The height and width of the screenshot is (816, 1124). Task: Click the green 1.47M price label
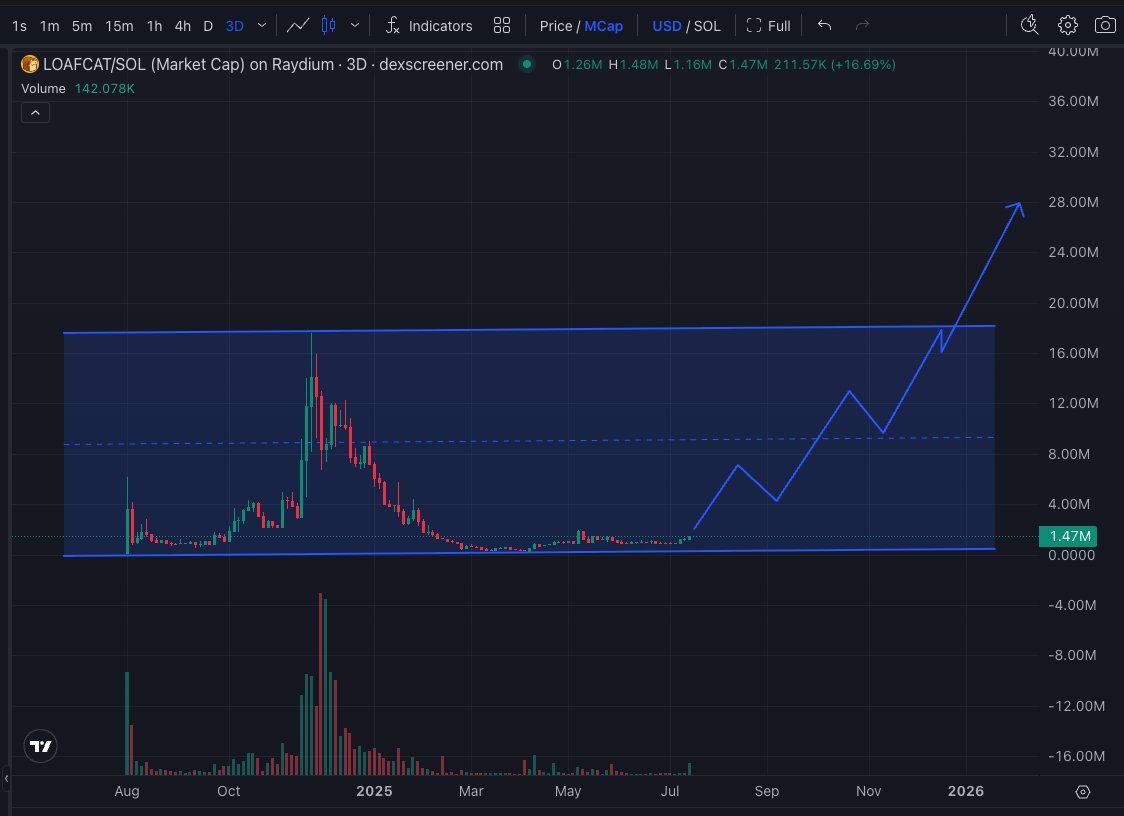pyautogui.click(x=1068, y=536)
